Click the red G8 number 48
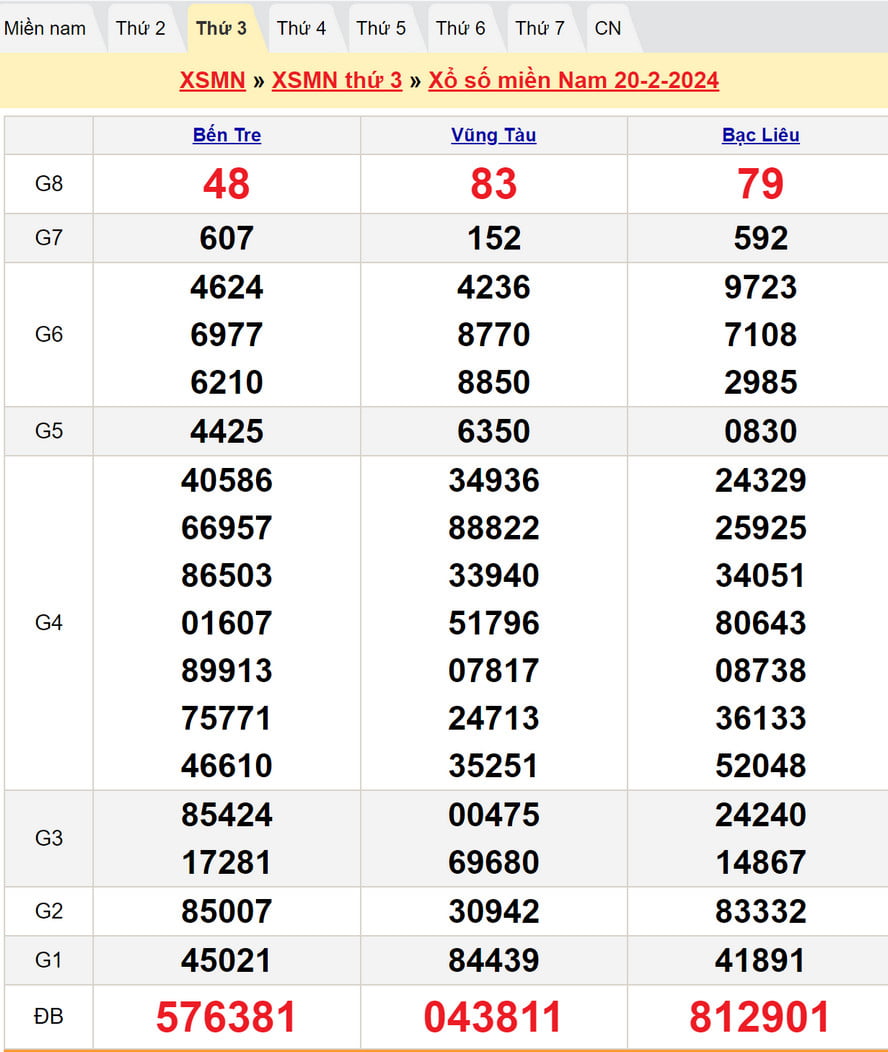This screenshot has width=888, height=1052. click(x=227, y=184)
